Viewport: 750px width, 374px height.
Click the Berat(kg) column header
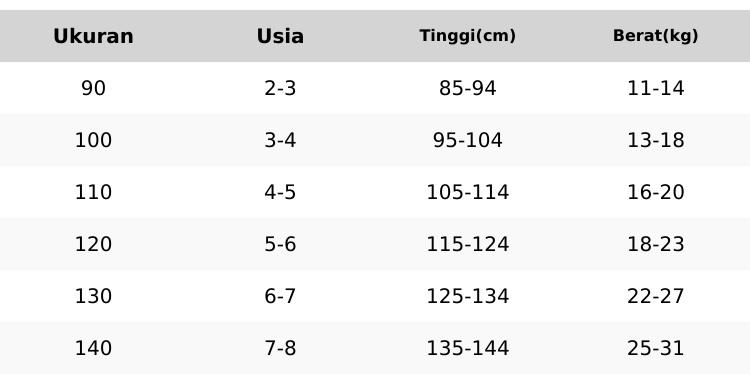[x=655, y=36]
